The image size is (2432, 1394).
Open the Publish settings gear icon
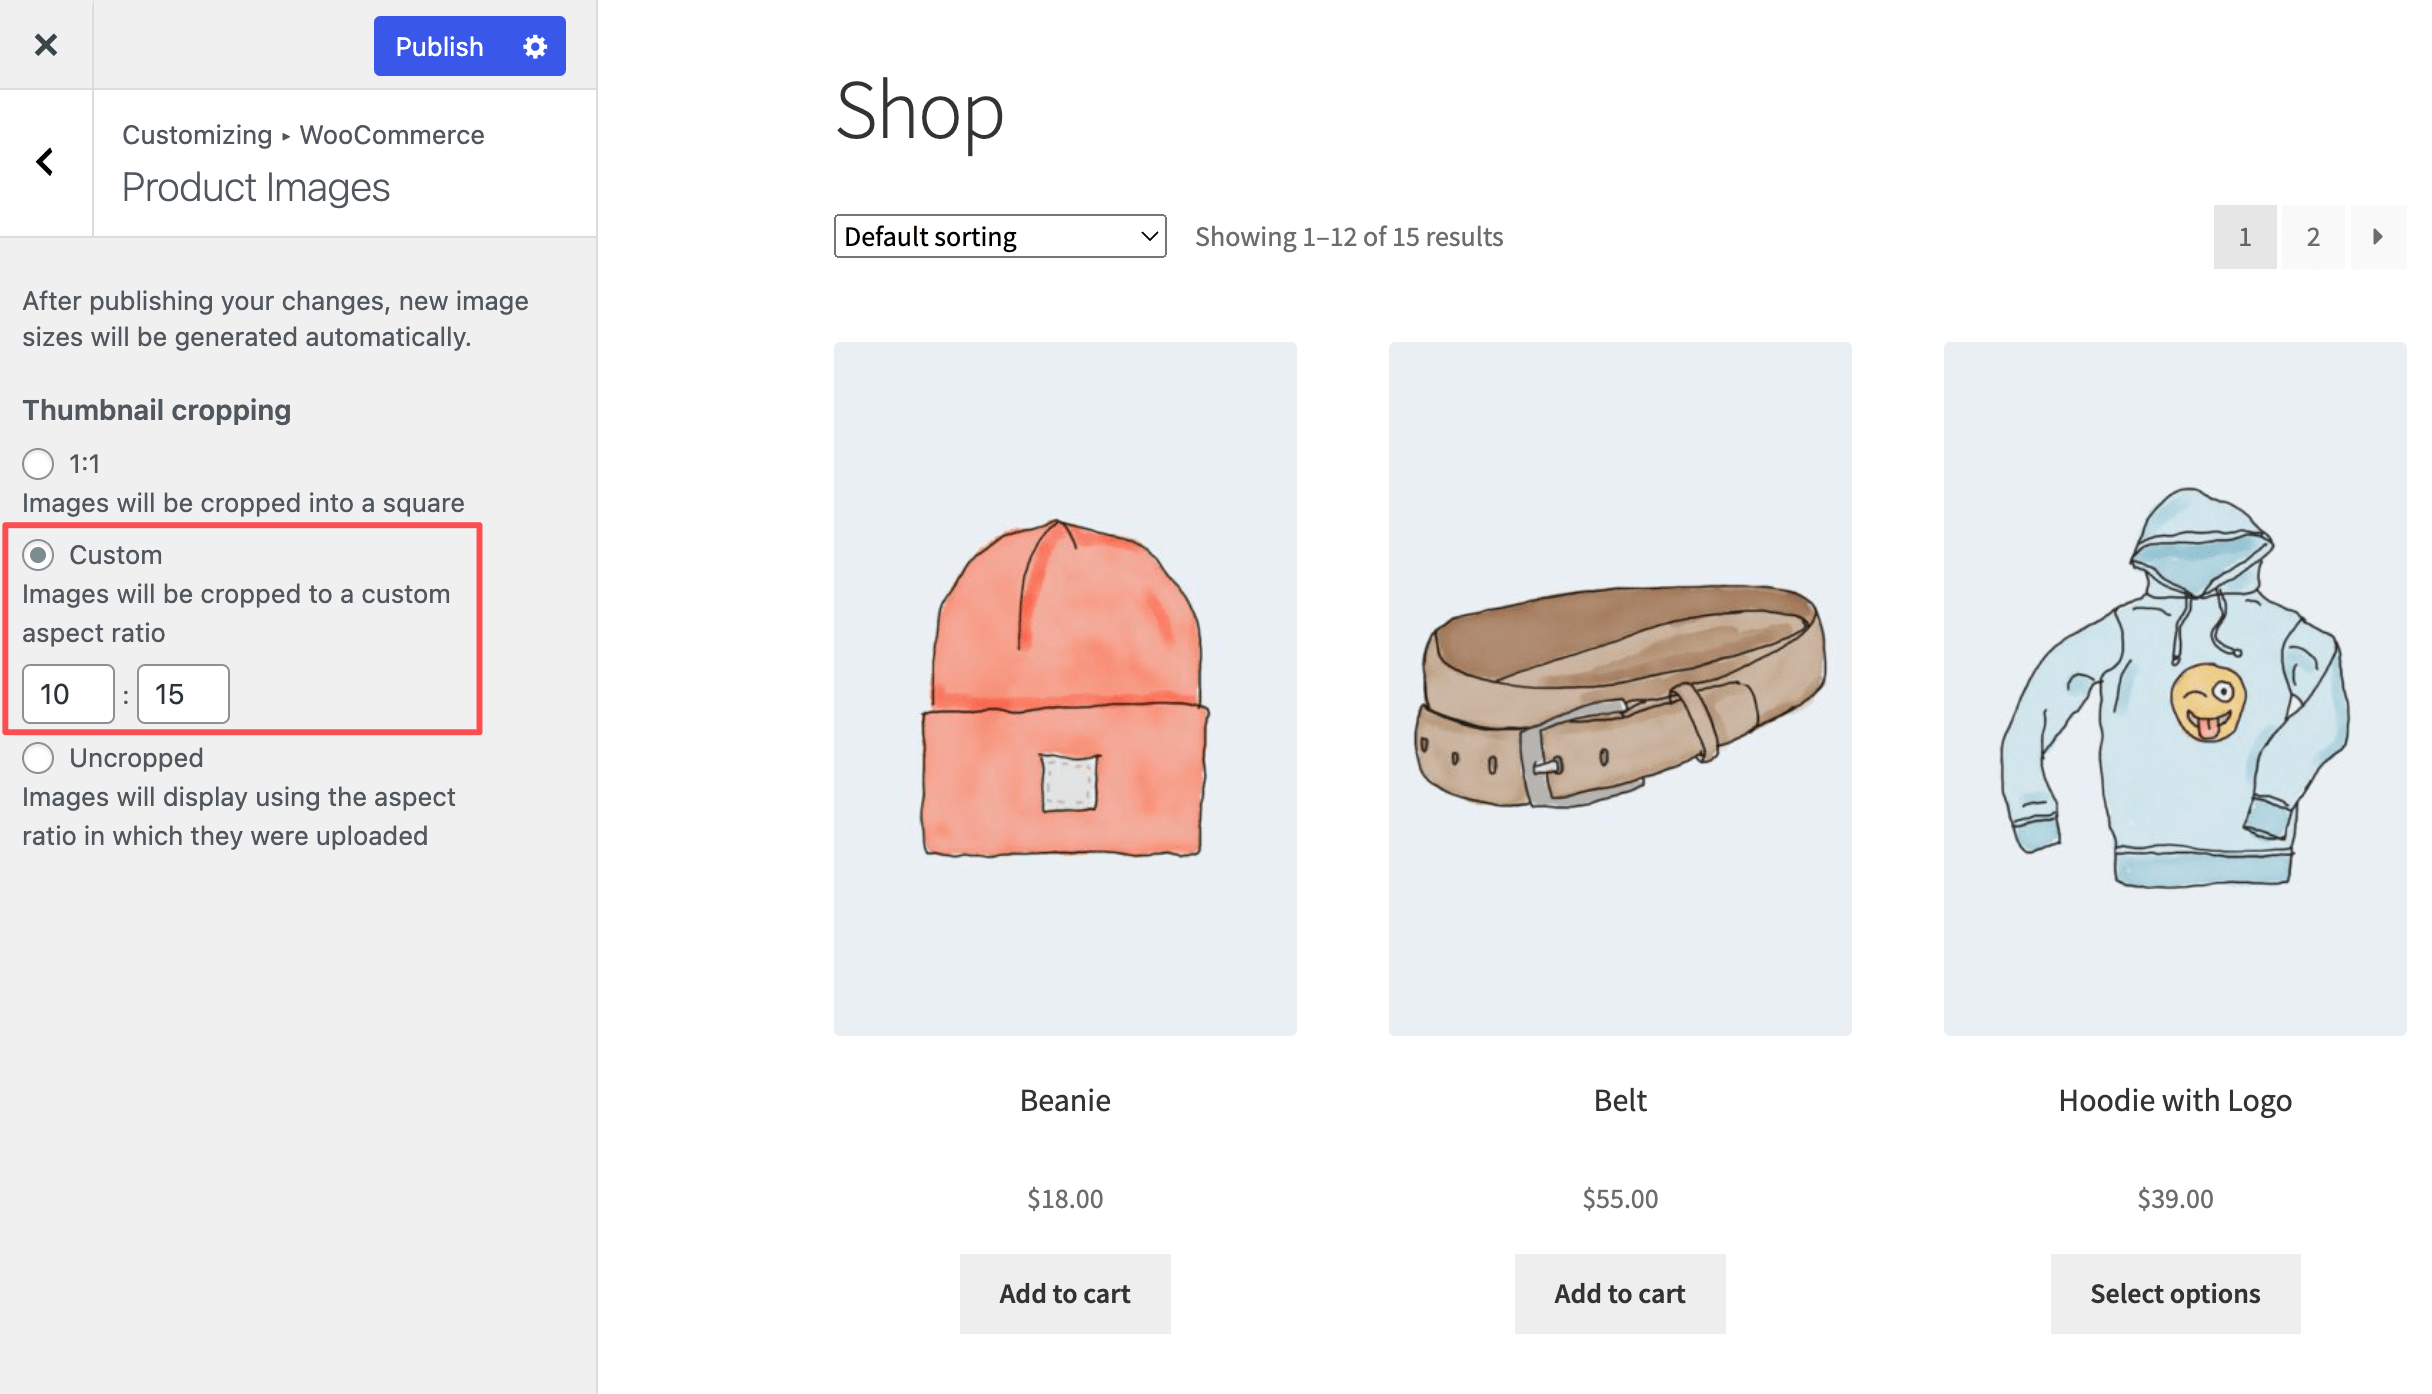[536, 46]
